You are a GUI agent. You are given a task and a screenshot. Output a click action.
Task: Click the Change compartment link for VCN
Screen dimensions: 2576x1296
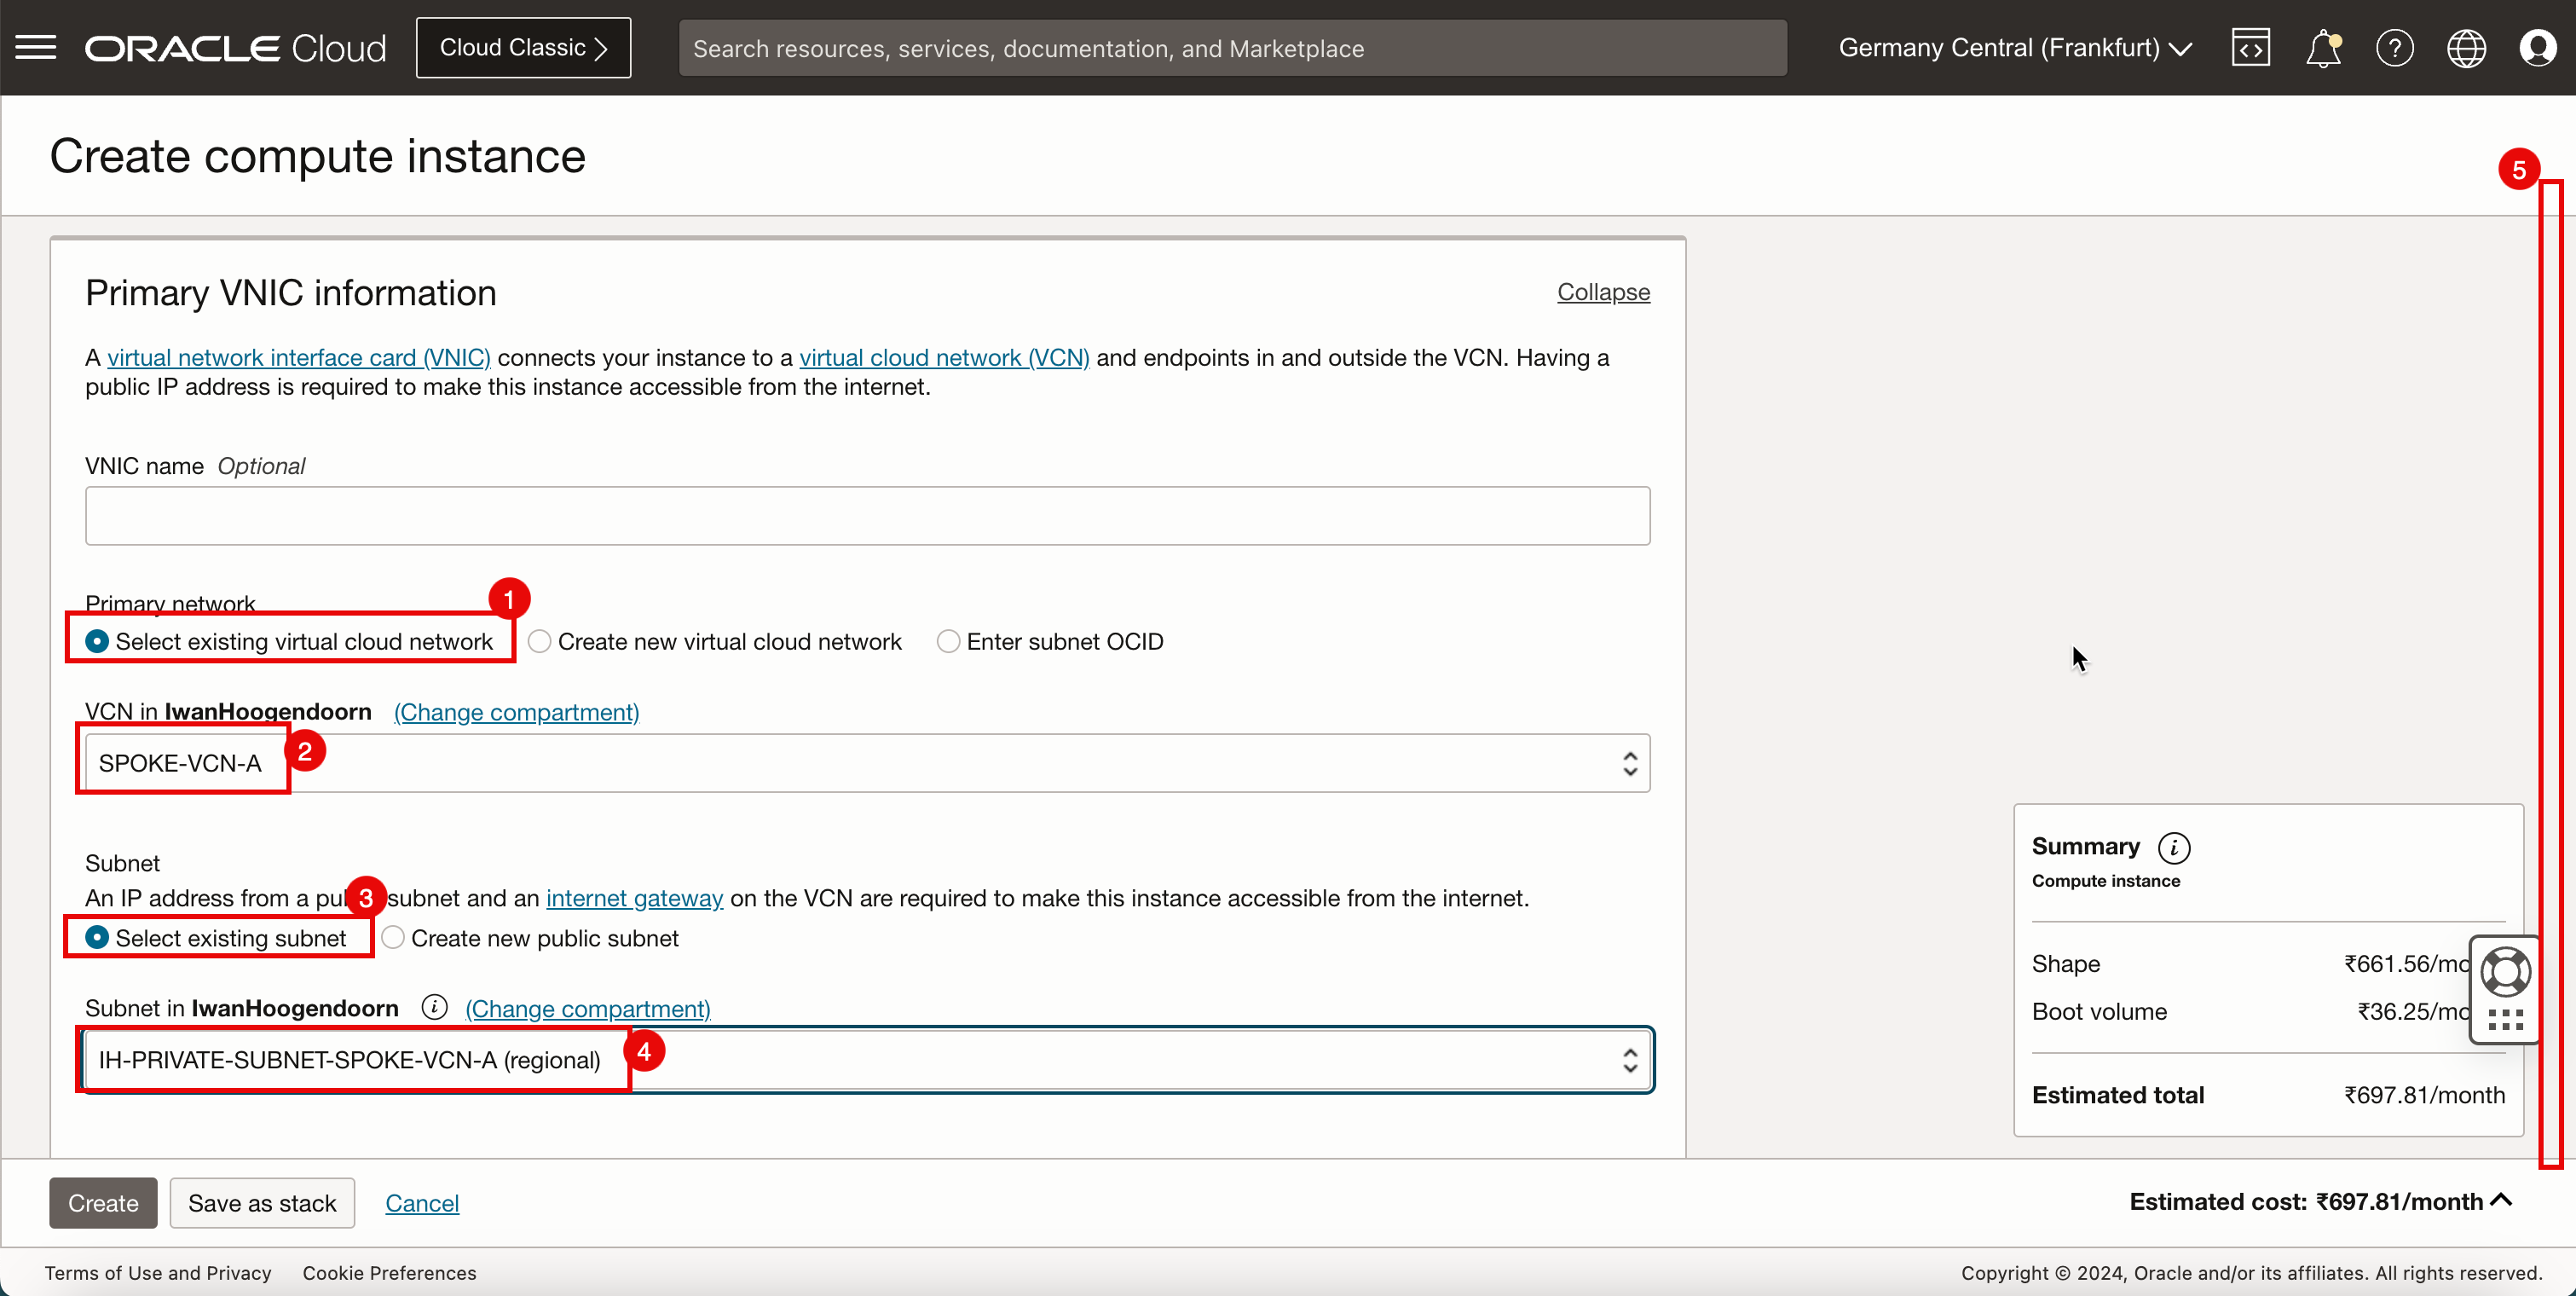click(x=516, y=713)
